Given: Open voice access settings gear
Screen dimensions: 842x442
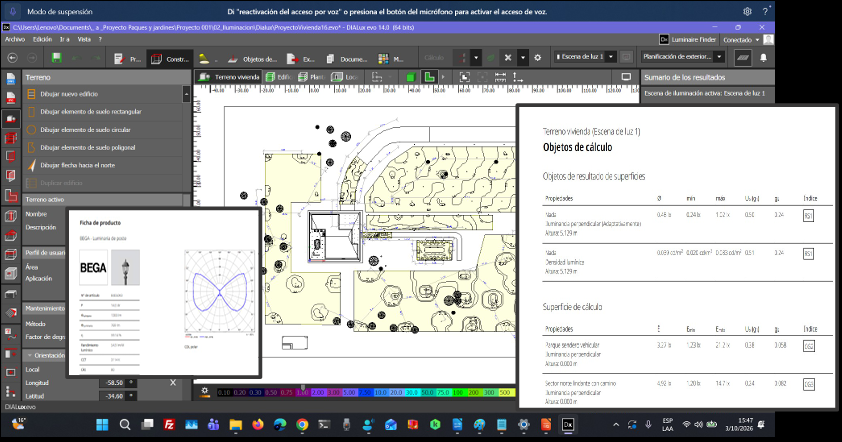Looking at the screenshot, I should [747, 11].
